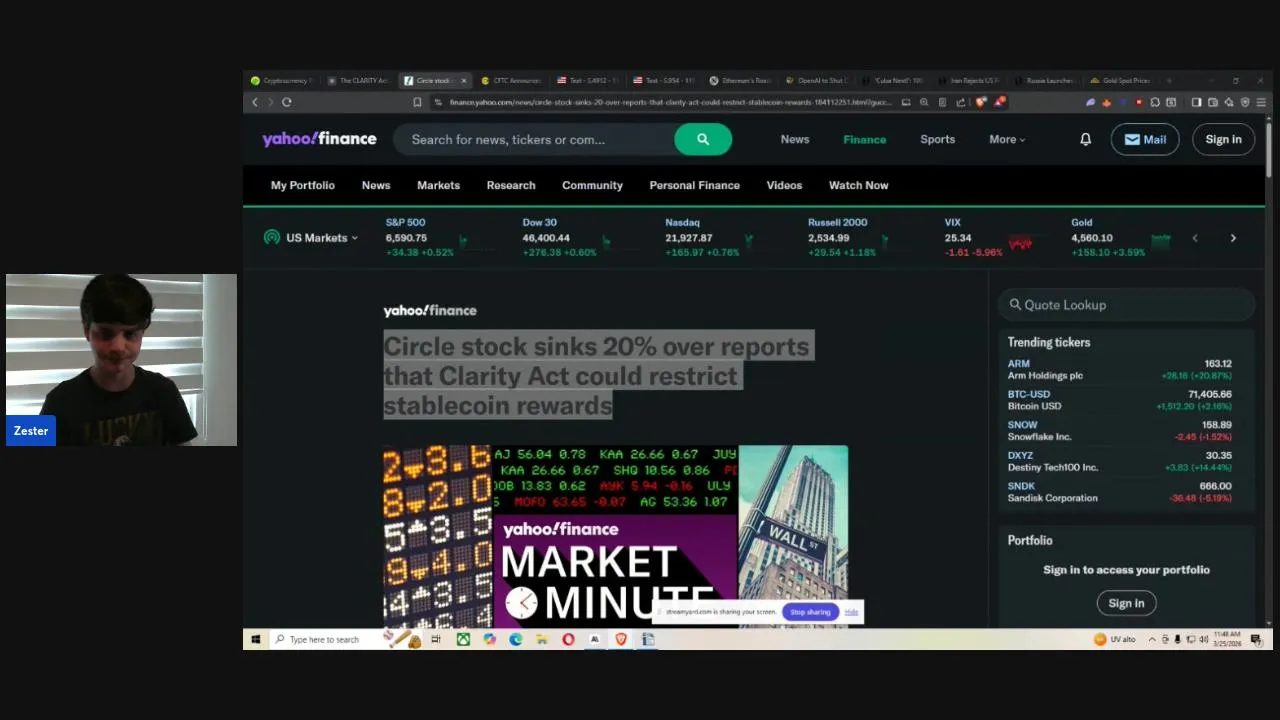Image resolution: width=1280 pixels, height=720 pixels.
Task: Click the Quote Lookup input field
Action: tap(1126, 305)
